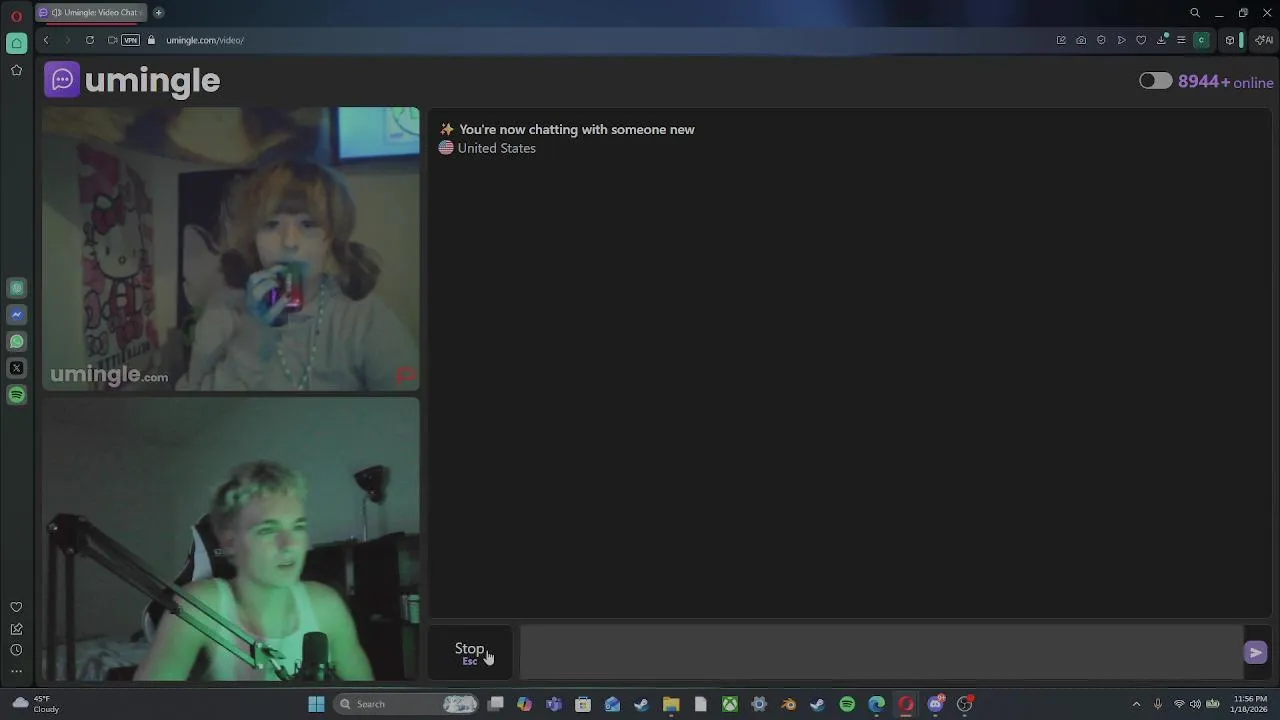Open Xbox app from the taskbar
This screenshot has width=1280, height=720.
(730, 704)
